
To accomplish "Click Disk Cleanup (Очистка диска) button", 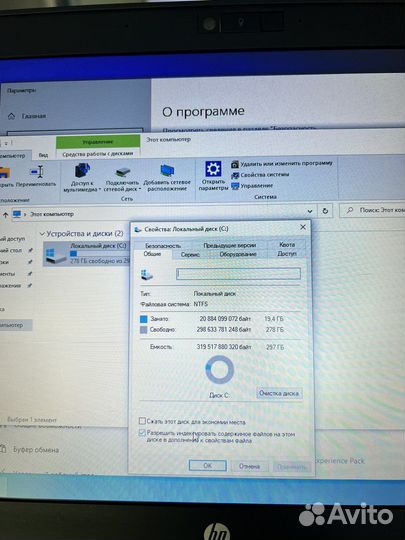I will point(279,393).
